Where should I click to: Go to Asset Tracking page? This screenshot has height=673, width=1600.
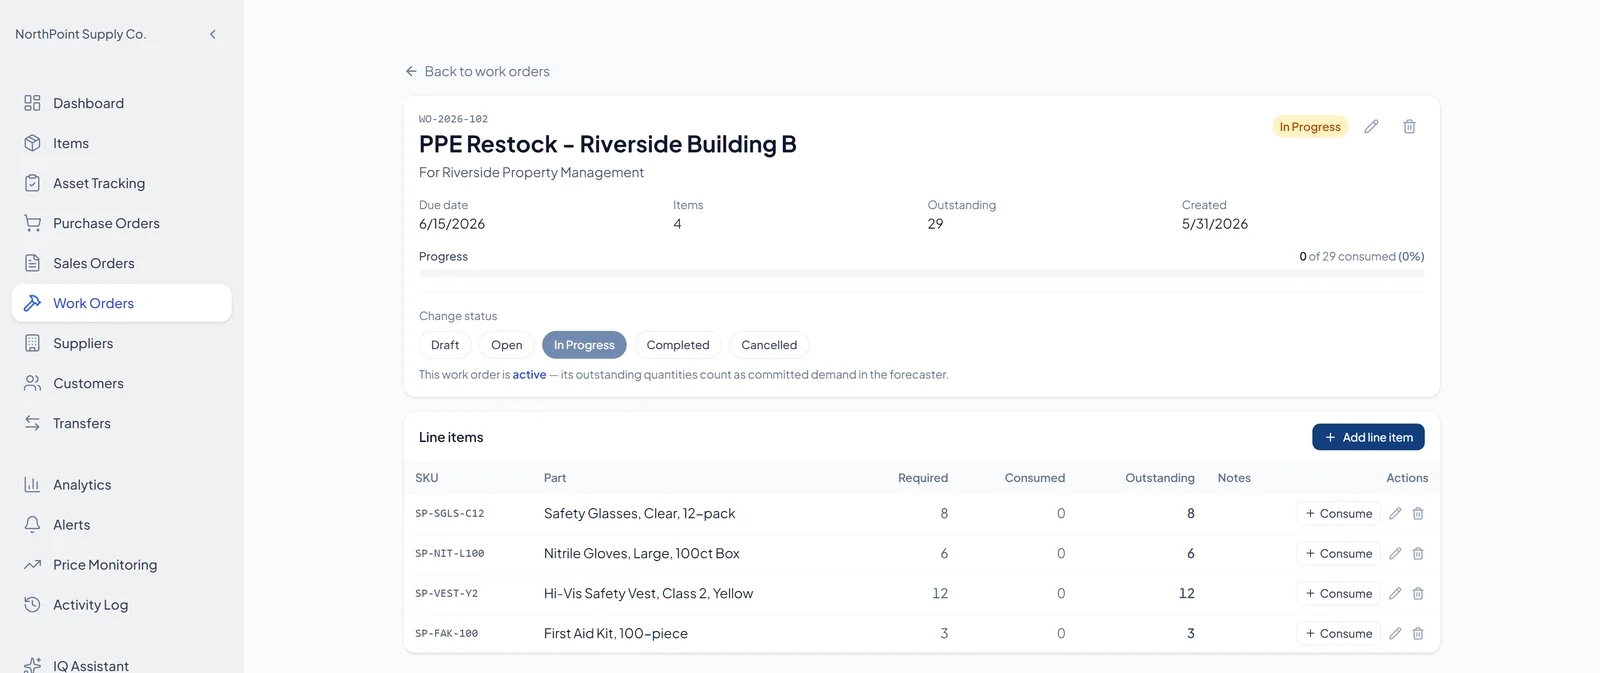pyautogui.click(x=122, y=183)
